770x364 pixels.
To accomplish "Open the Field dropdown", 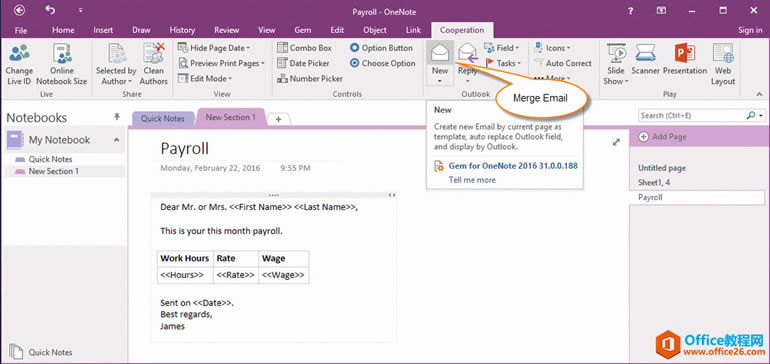I will 501,48.
